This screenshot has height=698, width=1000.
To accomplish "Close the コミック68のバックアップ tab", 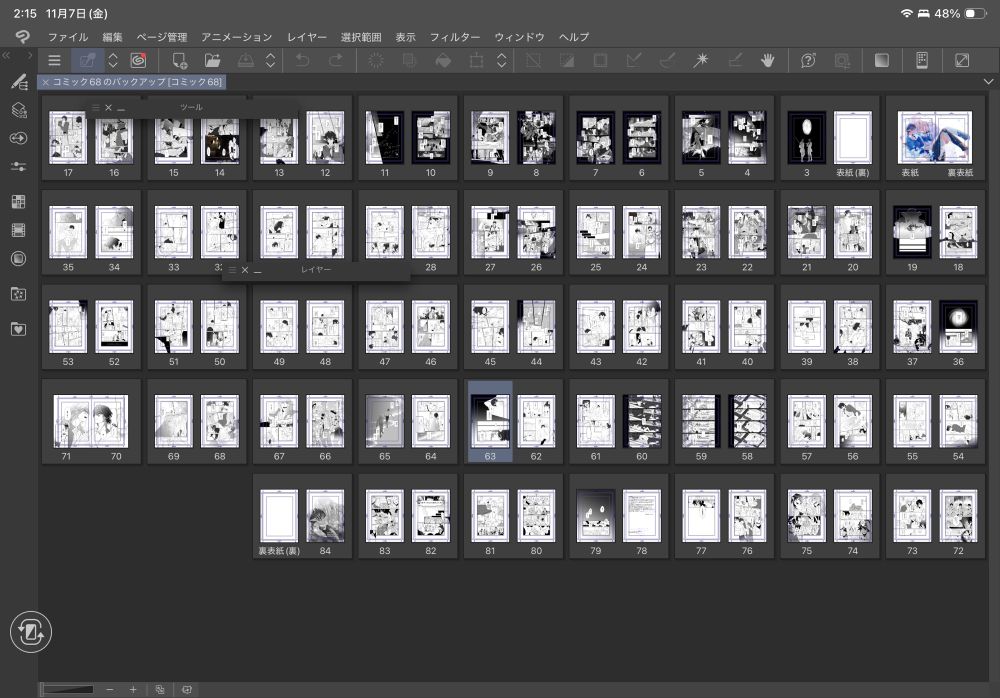I will (45, 82).
